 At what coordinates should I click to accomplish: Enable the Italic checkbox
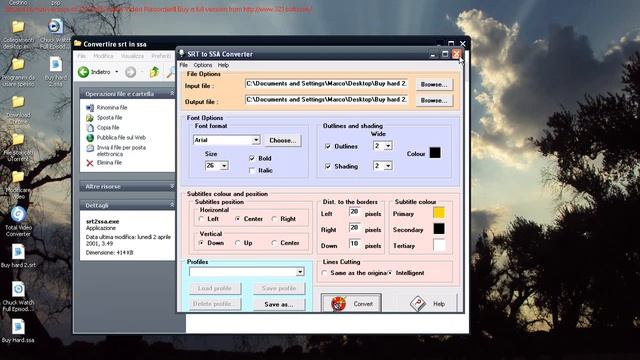252,171
